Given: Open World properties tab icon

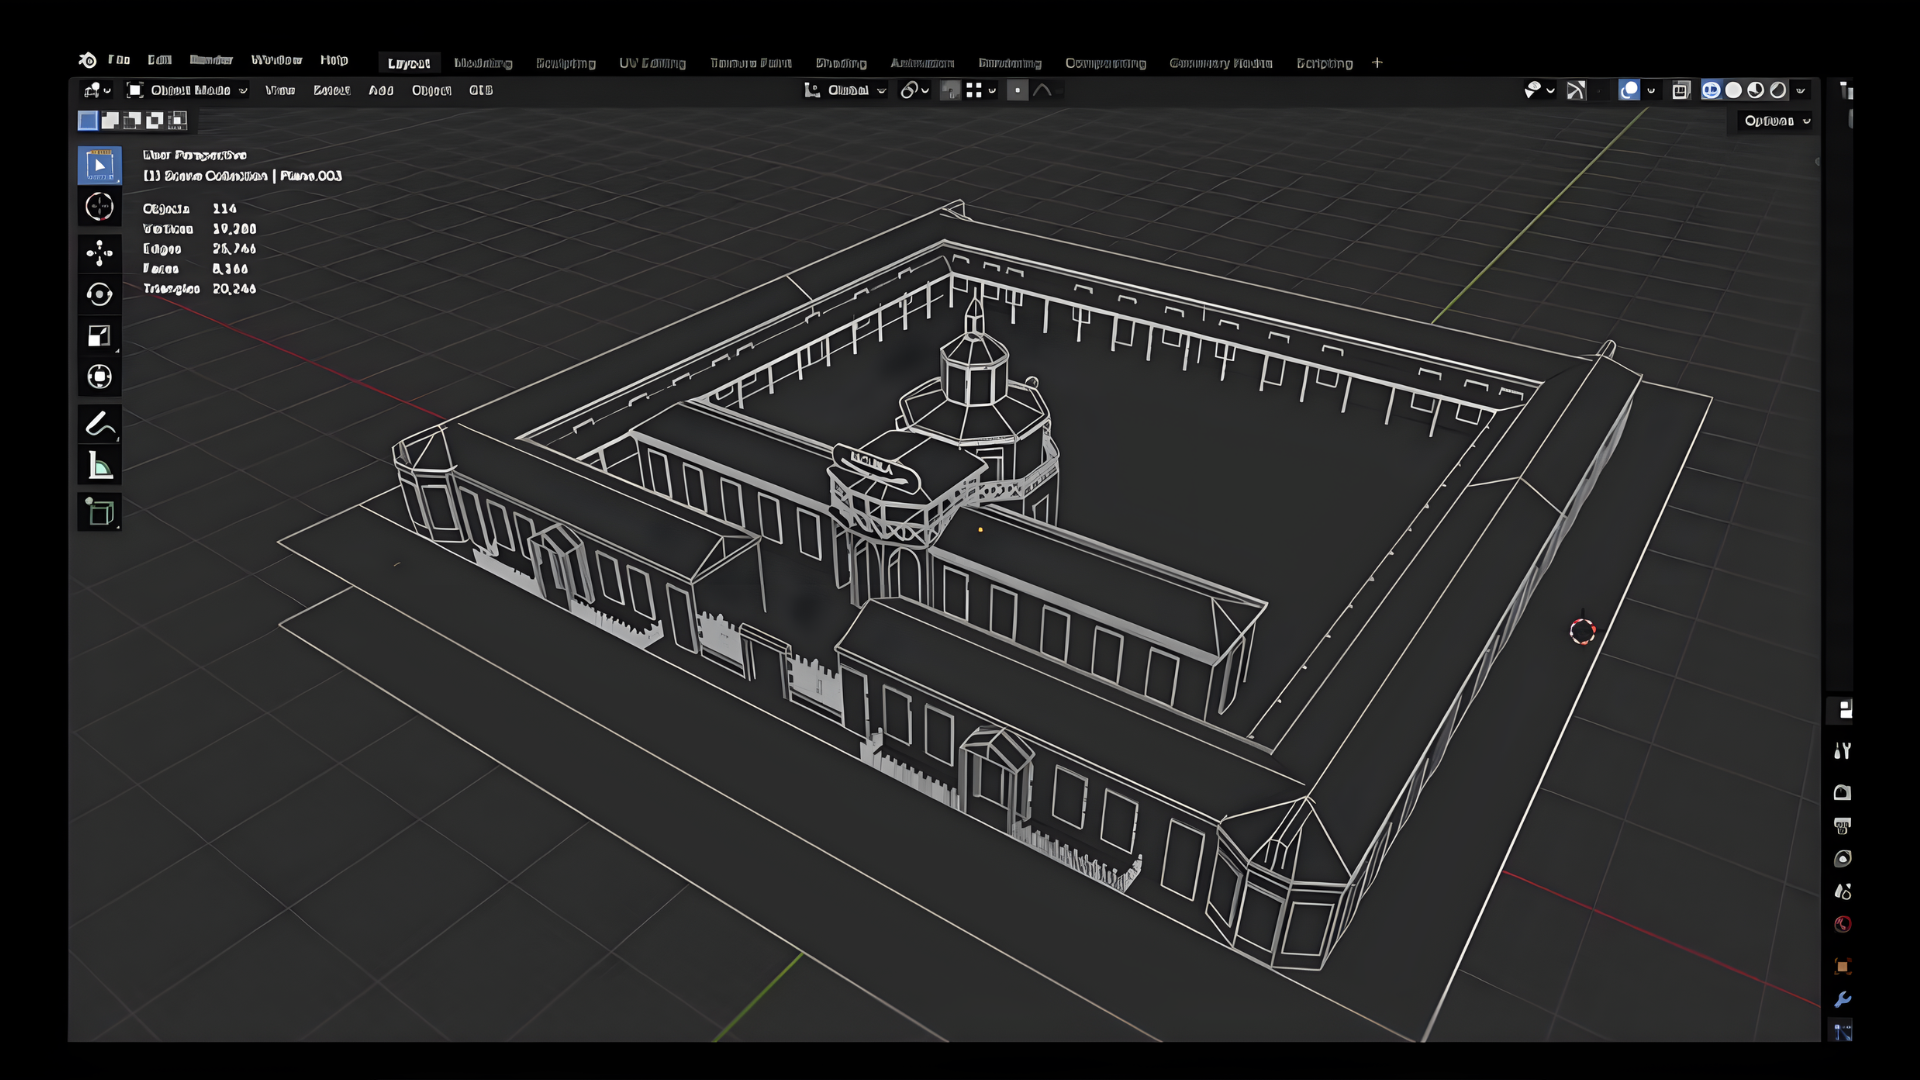Looking at the screenshot, I should point(1842,924).
